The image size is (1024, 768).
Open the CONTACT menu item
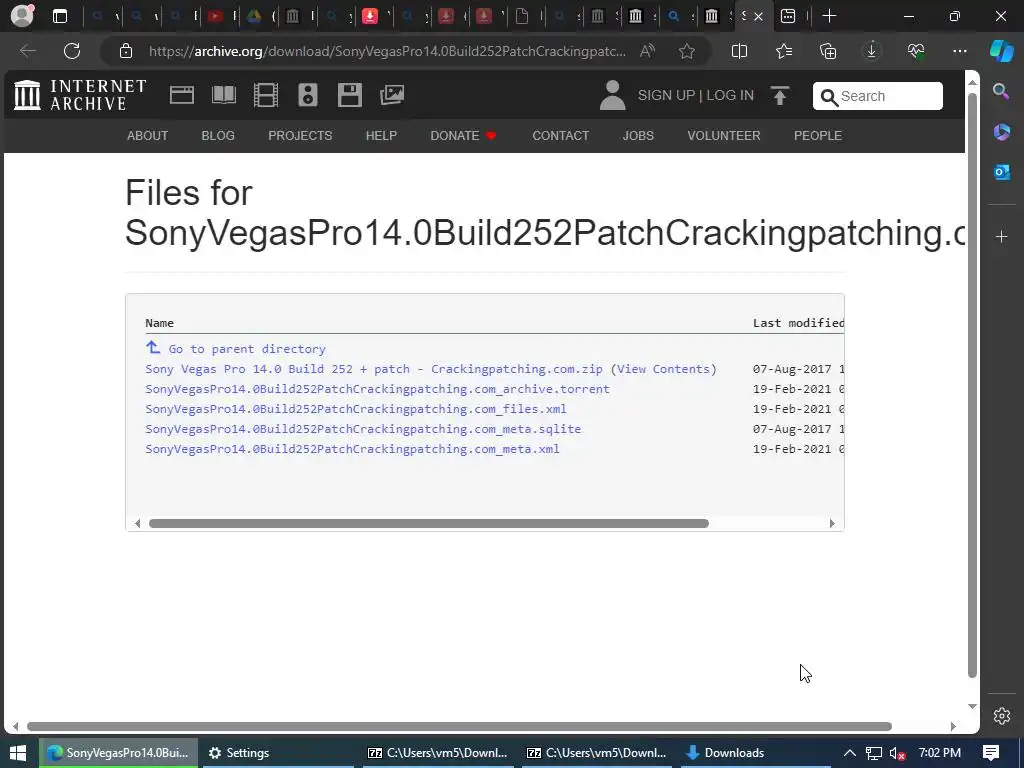[560, 136]
